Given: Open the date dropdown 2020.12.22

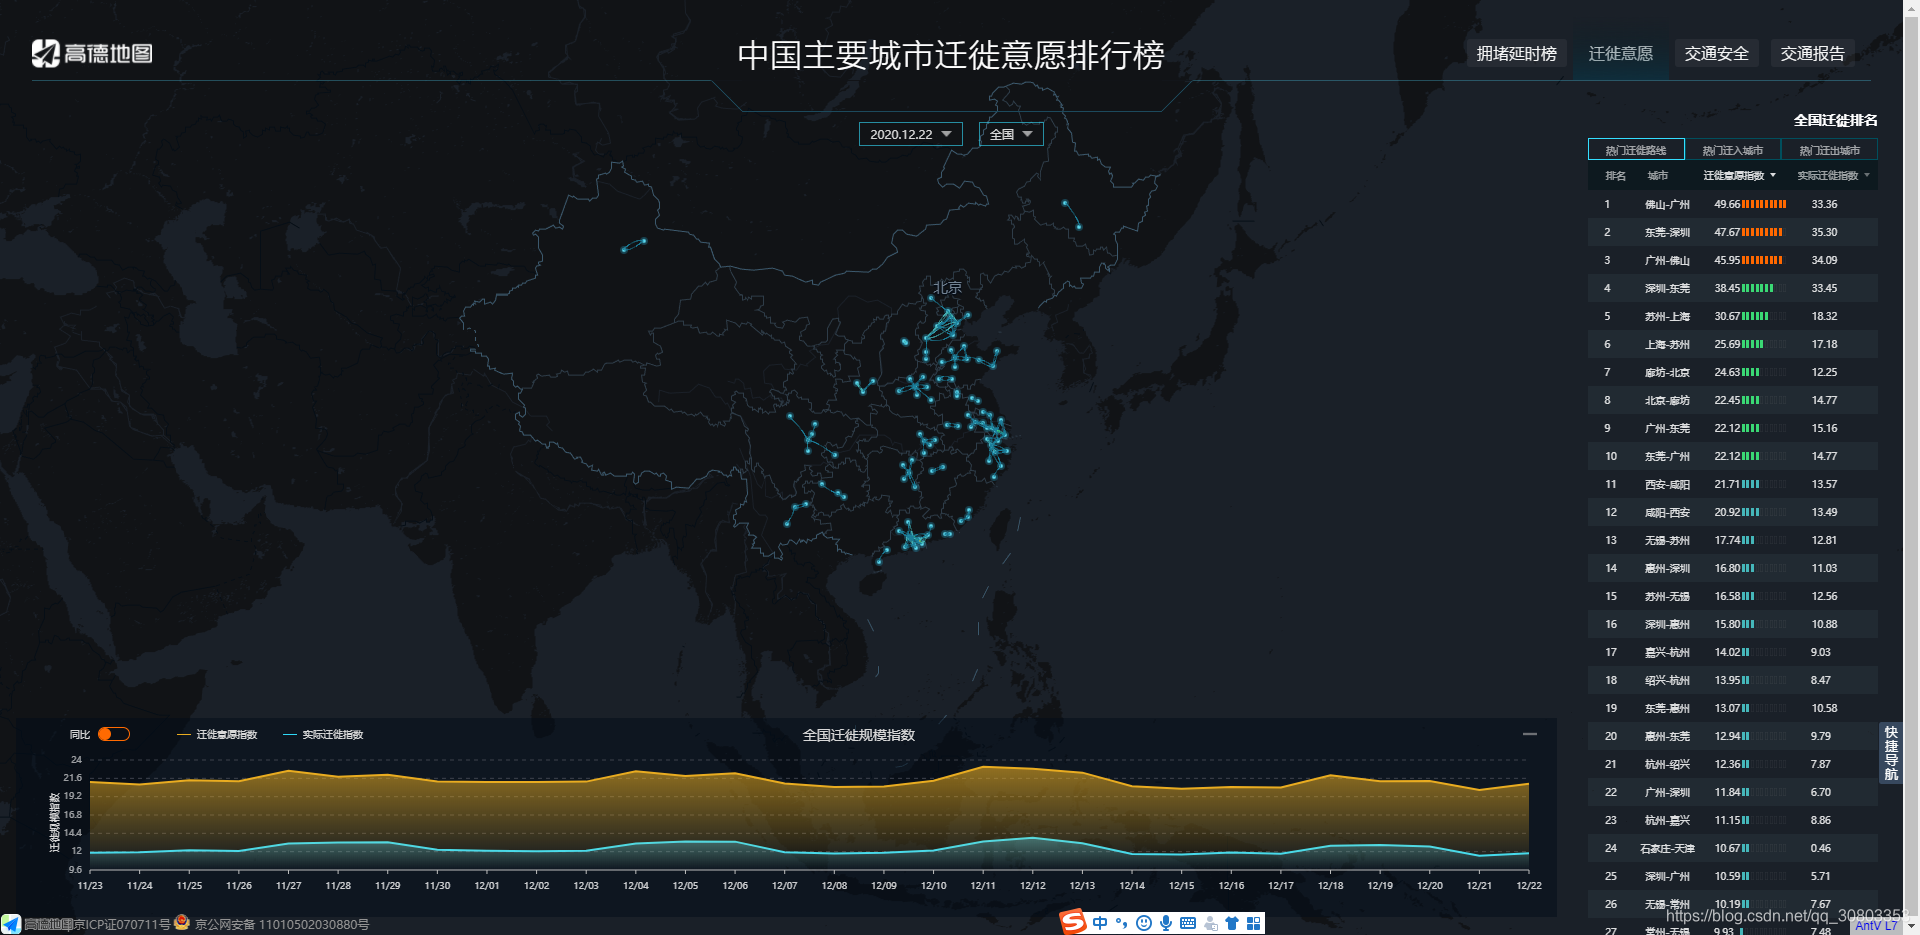Looking at the screenshot, I should pos(910,134).
